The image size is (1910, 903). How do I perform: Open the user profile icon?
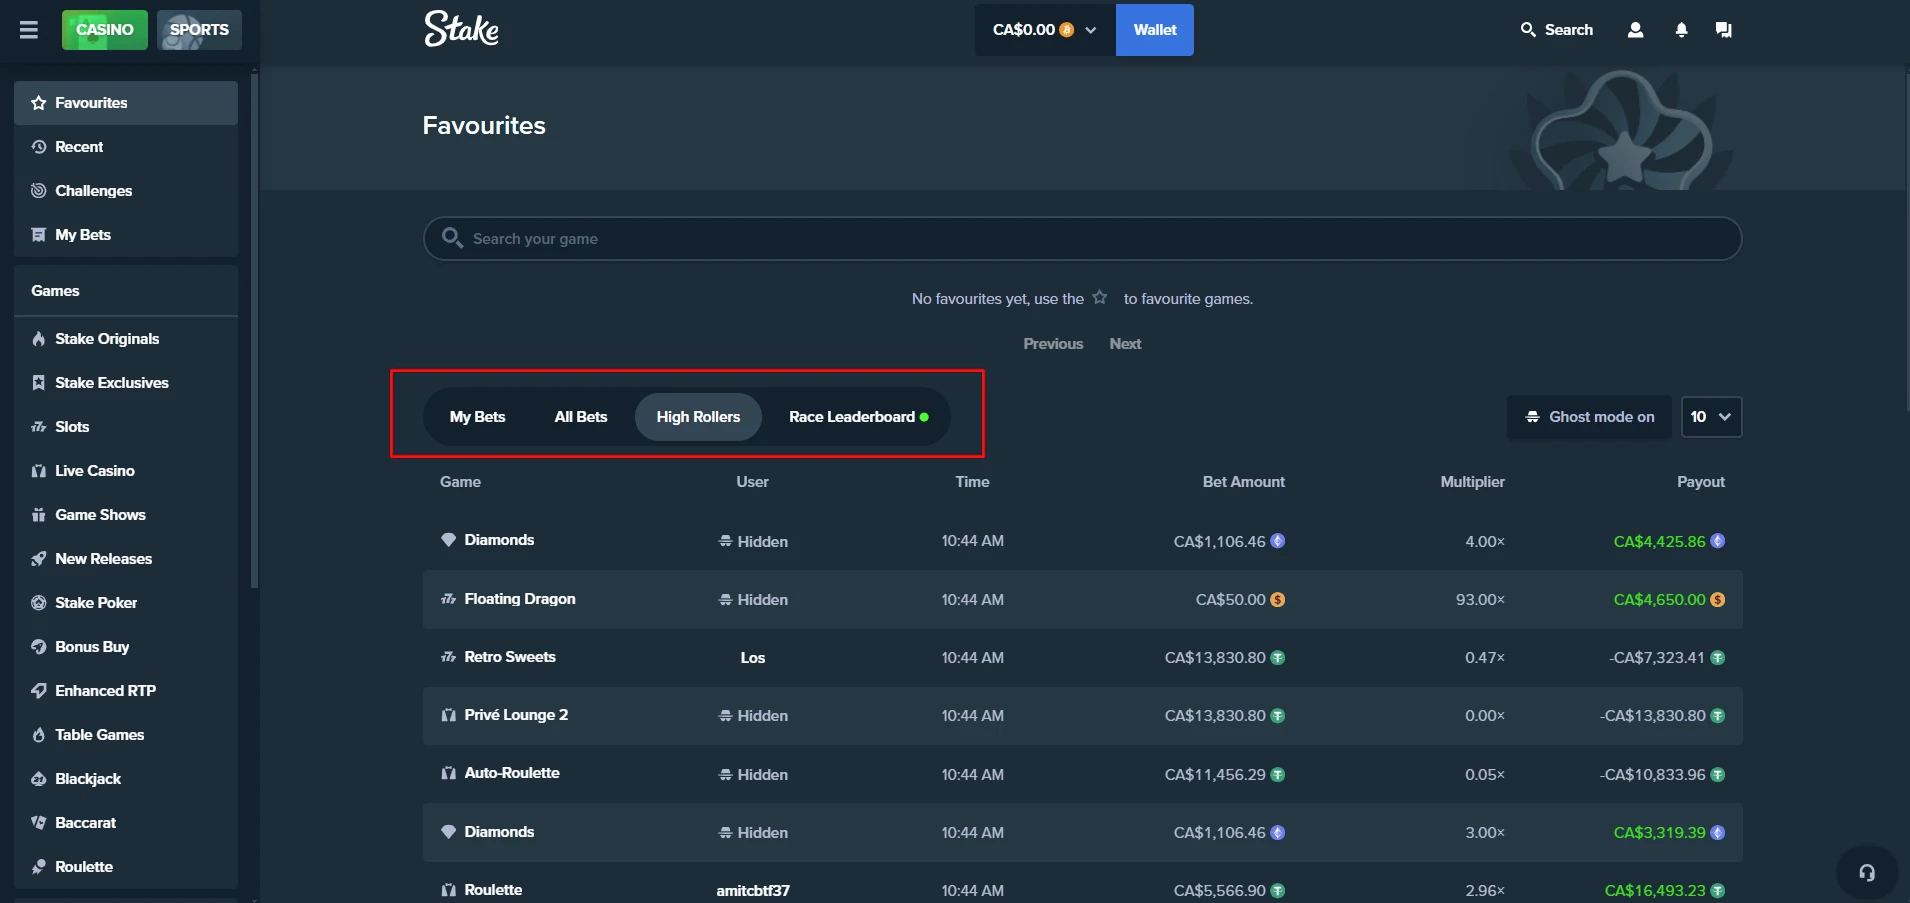coord(1635,30)
